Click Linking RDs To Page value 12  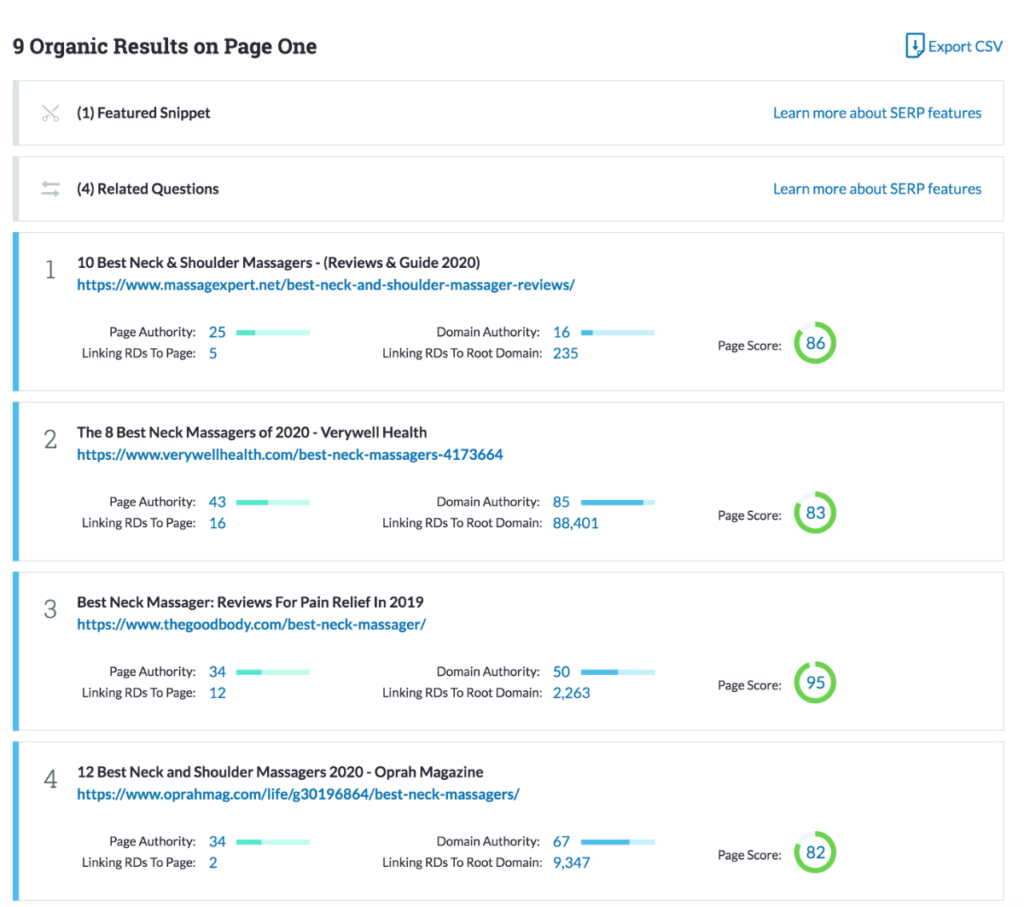click(217, 693)
